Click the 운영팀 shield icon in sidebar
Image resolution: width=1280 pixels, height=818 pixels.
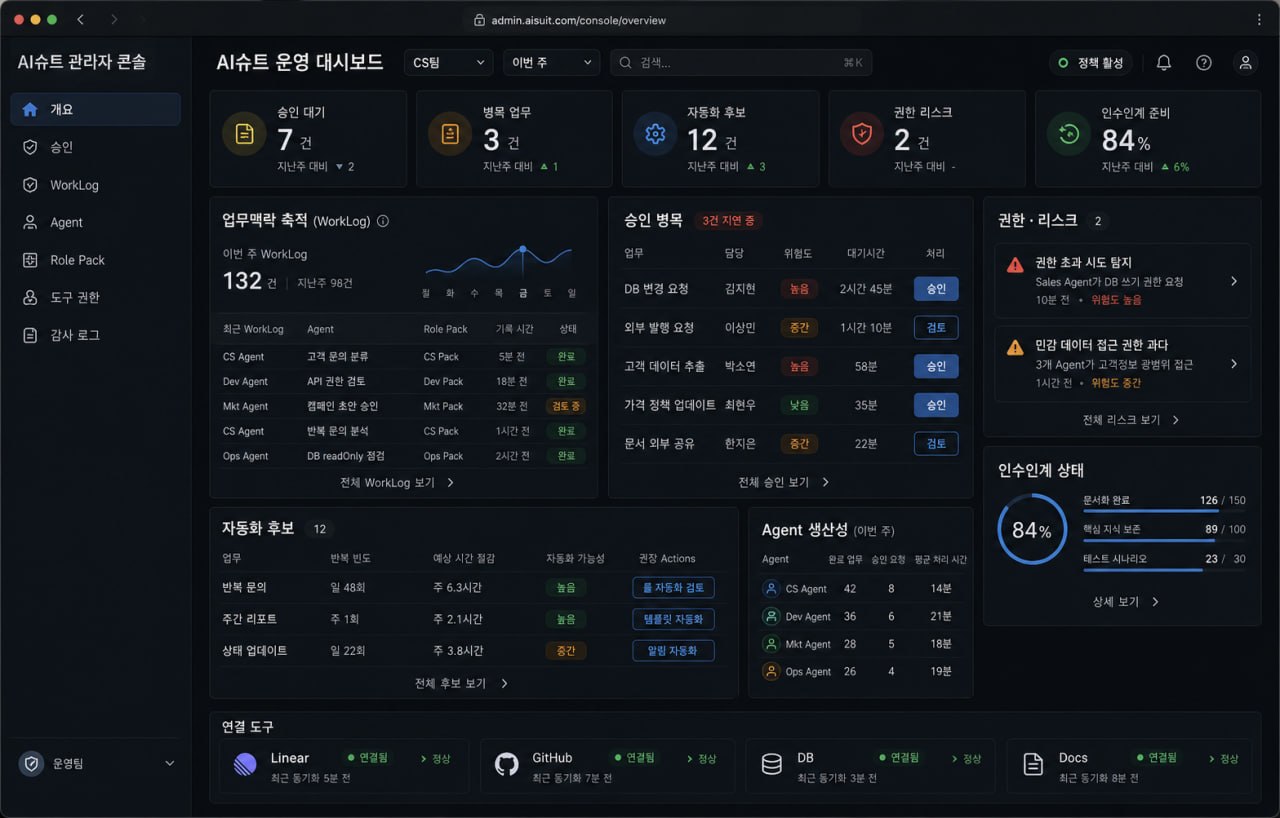point(32,763)
